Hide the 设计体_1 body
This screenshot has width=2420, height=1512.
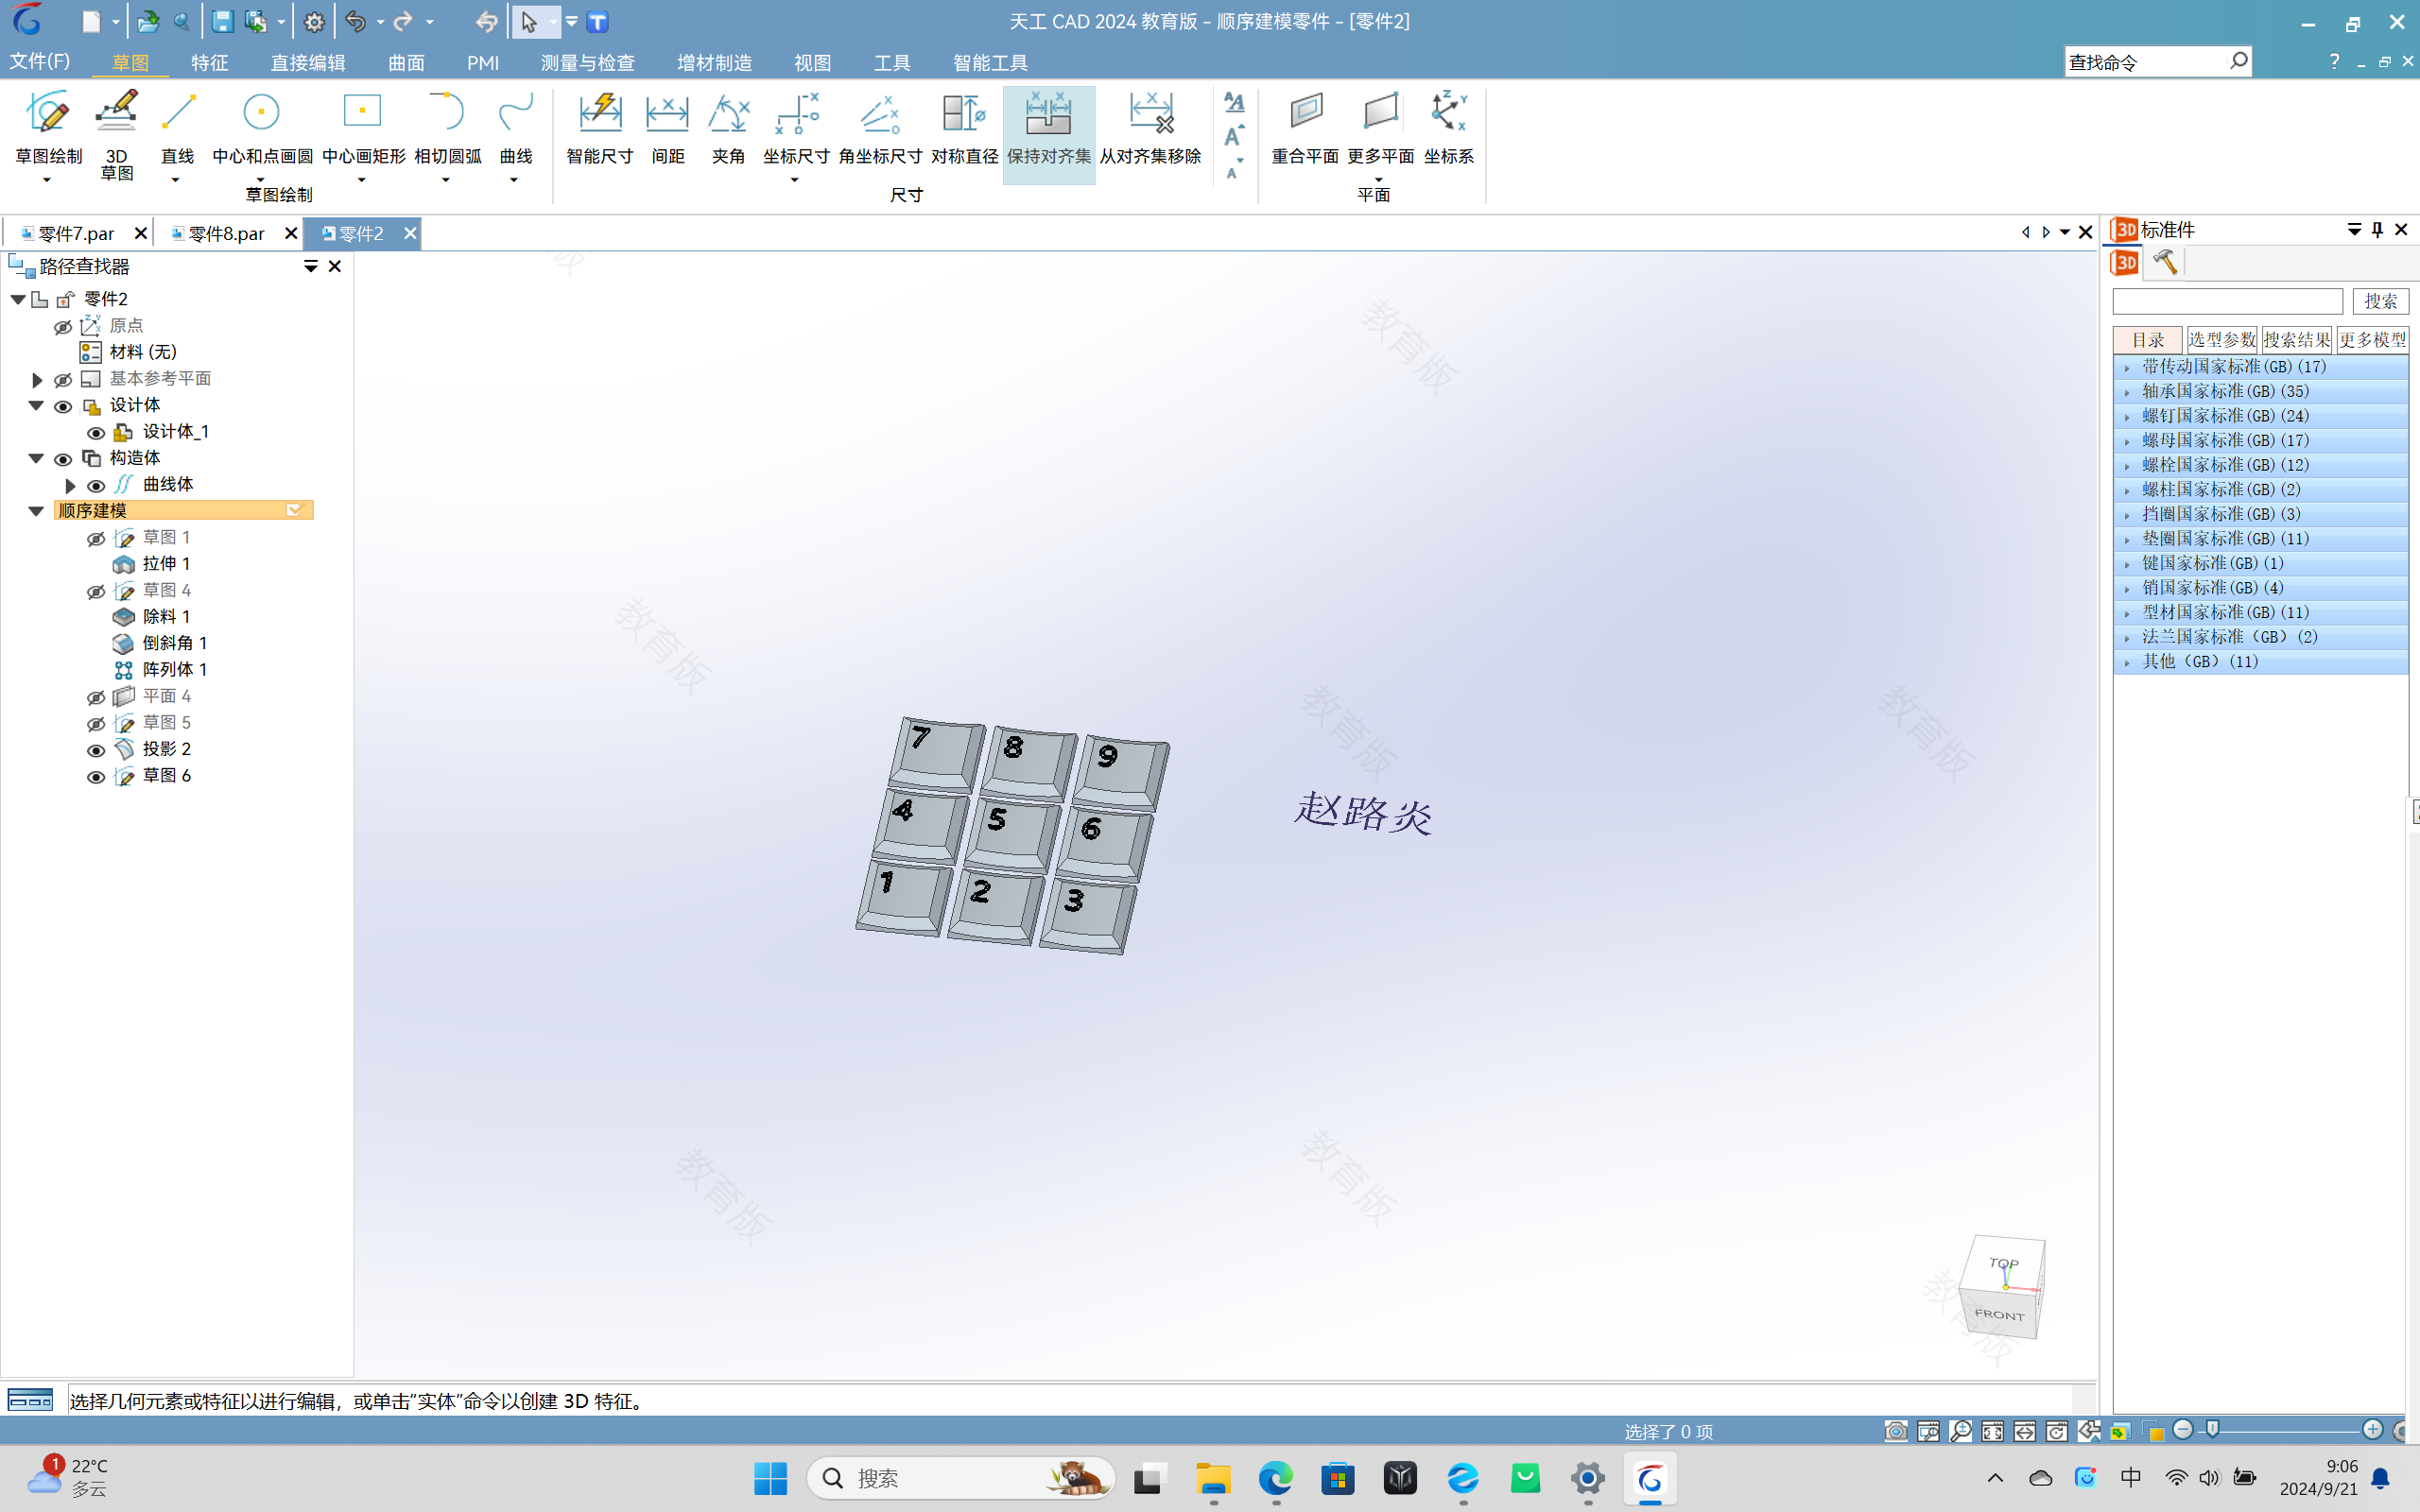(96, 433)
